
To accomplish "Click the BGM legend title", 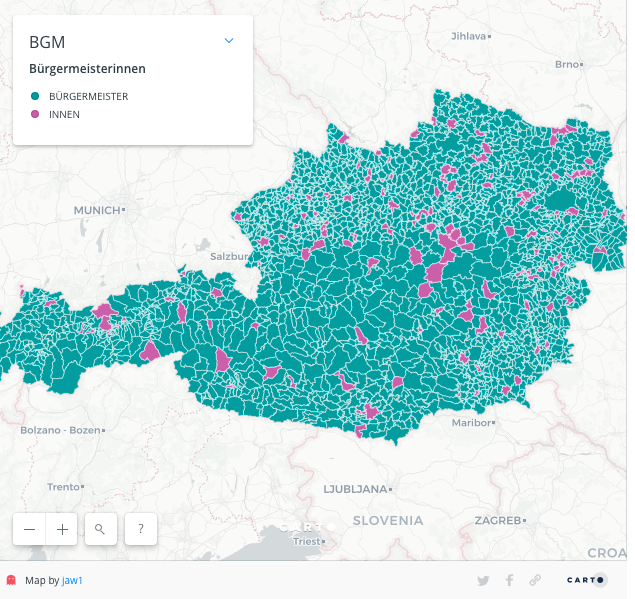I will click(47, 42).
